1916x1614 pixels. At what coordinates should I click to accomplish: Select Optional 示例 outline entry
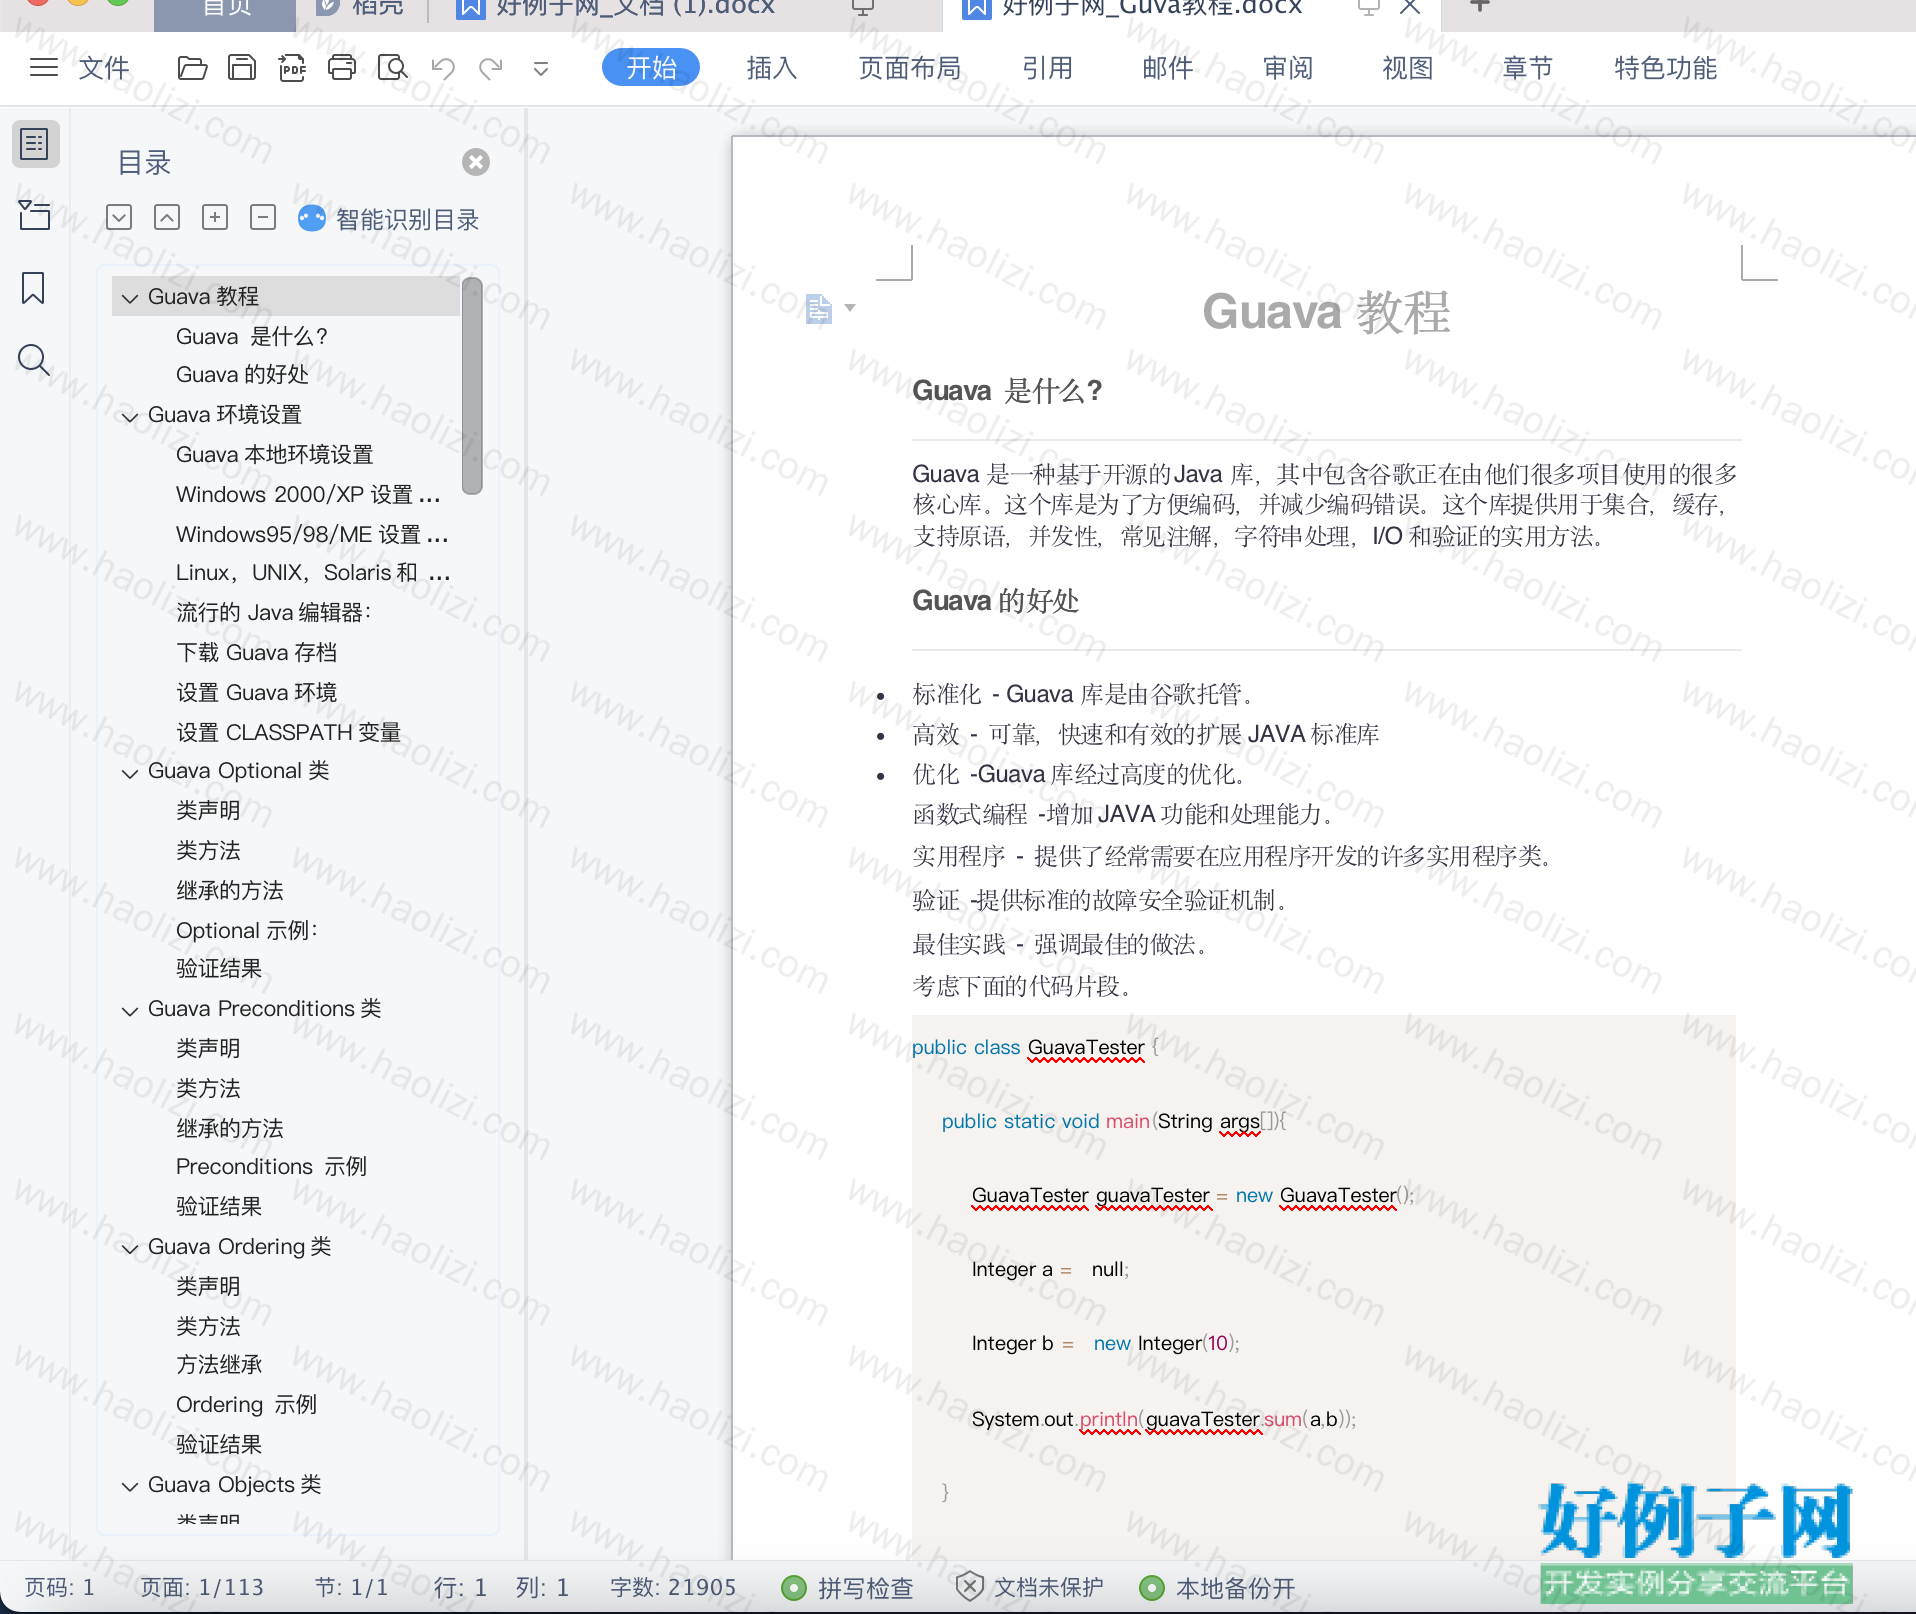[246, 930]
